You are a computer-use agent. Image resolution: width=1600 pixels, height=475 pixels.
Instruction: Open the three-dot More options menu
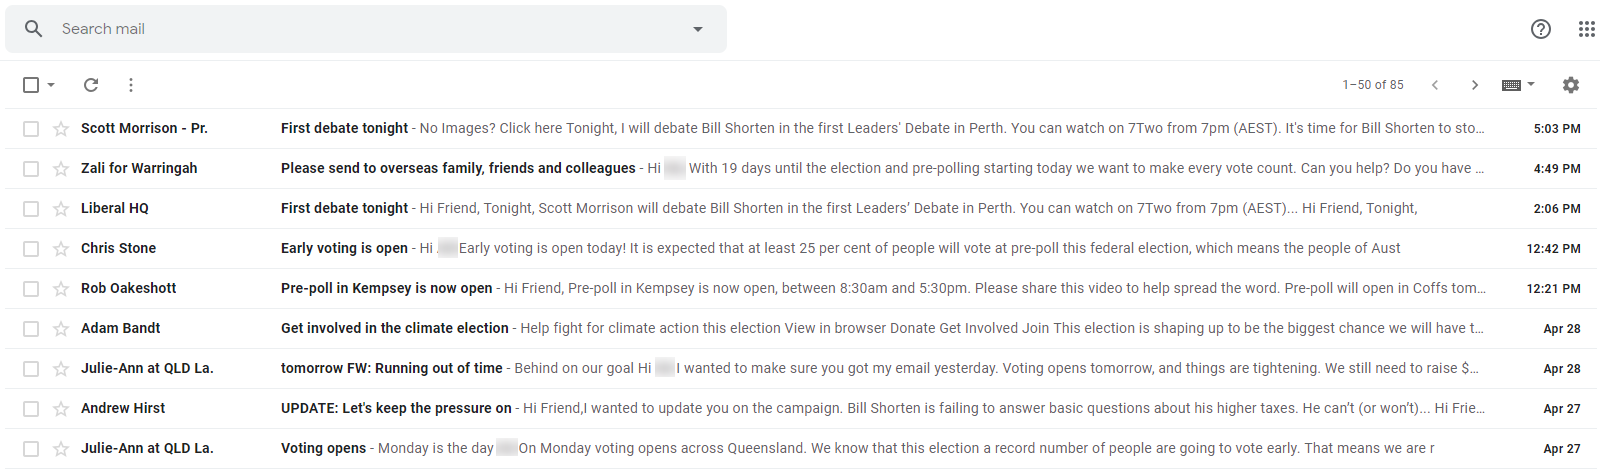[131, 85]
